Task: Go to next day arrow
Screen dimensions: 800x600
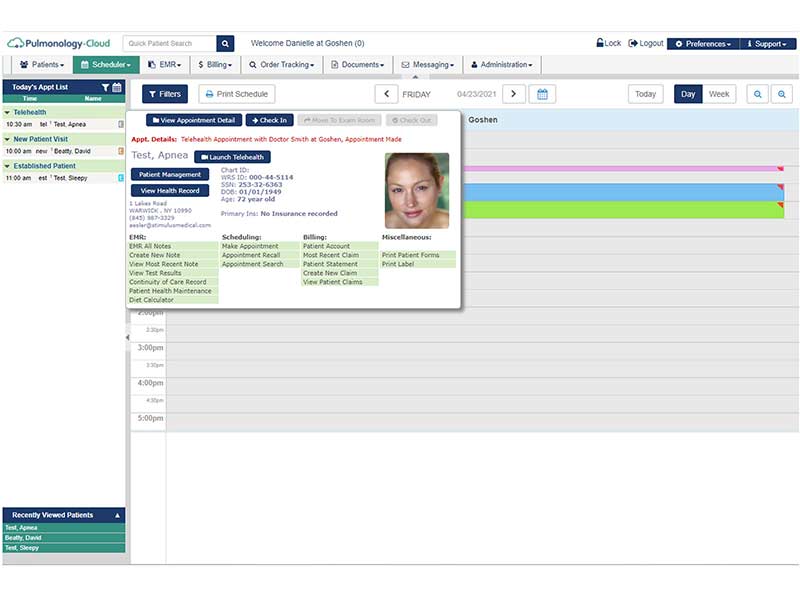Action: (x=513, y=94)
